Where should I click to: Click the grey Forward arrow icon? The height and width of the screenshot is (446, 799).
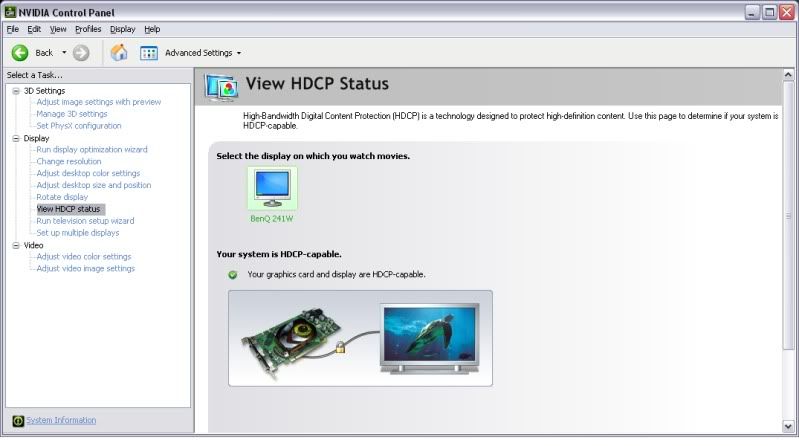pyautogui.click(x=81, y=53)
